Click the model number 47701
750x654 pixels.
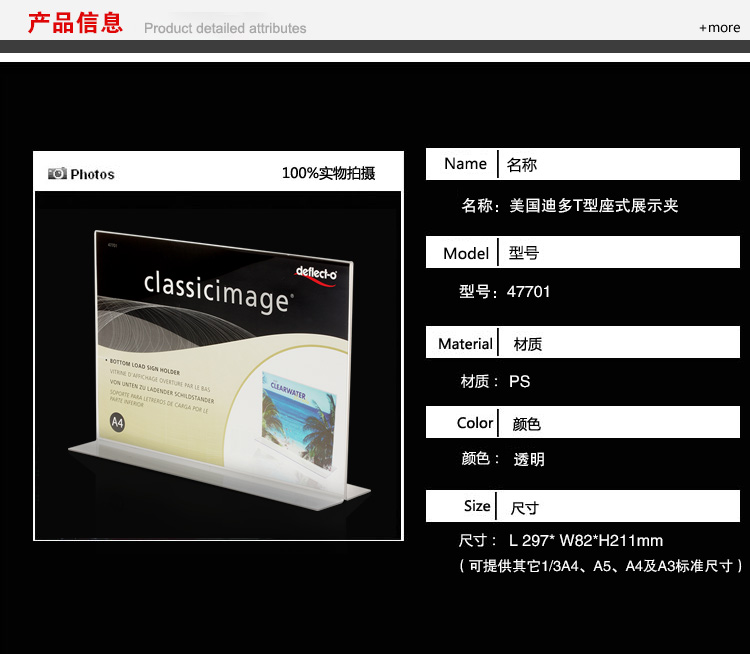pyautogui.click(x=529, y=291)
